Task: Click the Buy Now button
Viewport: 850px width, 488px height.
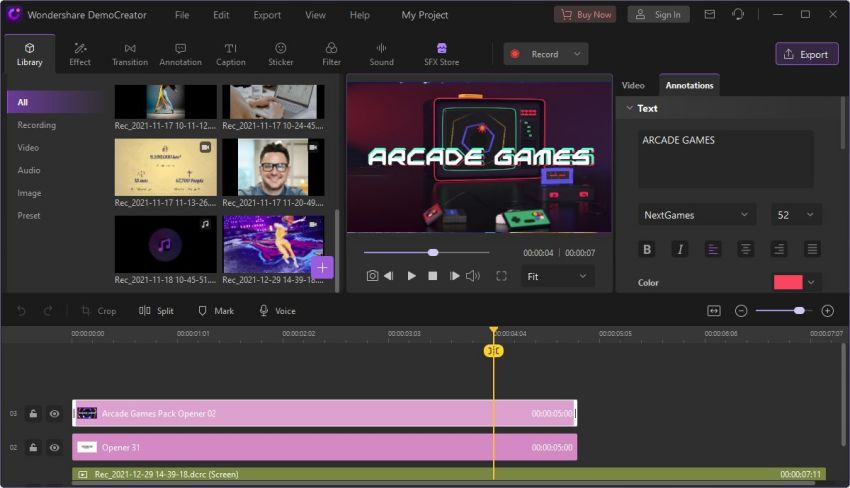Action: [x=585, y=15]
